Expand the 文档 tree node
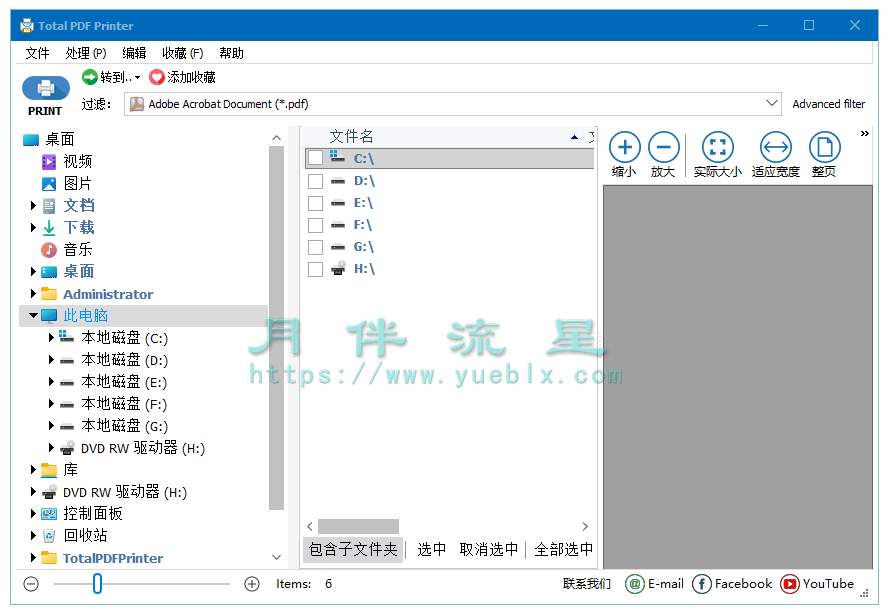 click(x=33, y=205)
